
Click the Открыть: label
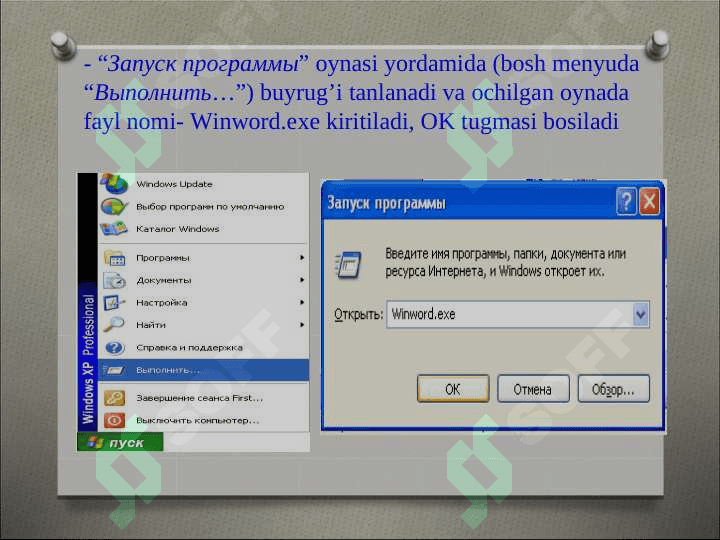coord(358,315)
